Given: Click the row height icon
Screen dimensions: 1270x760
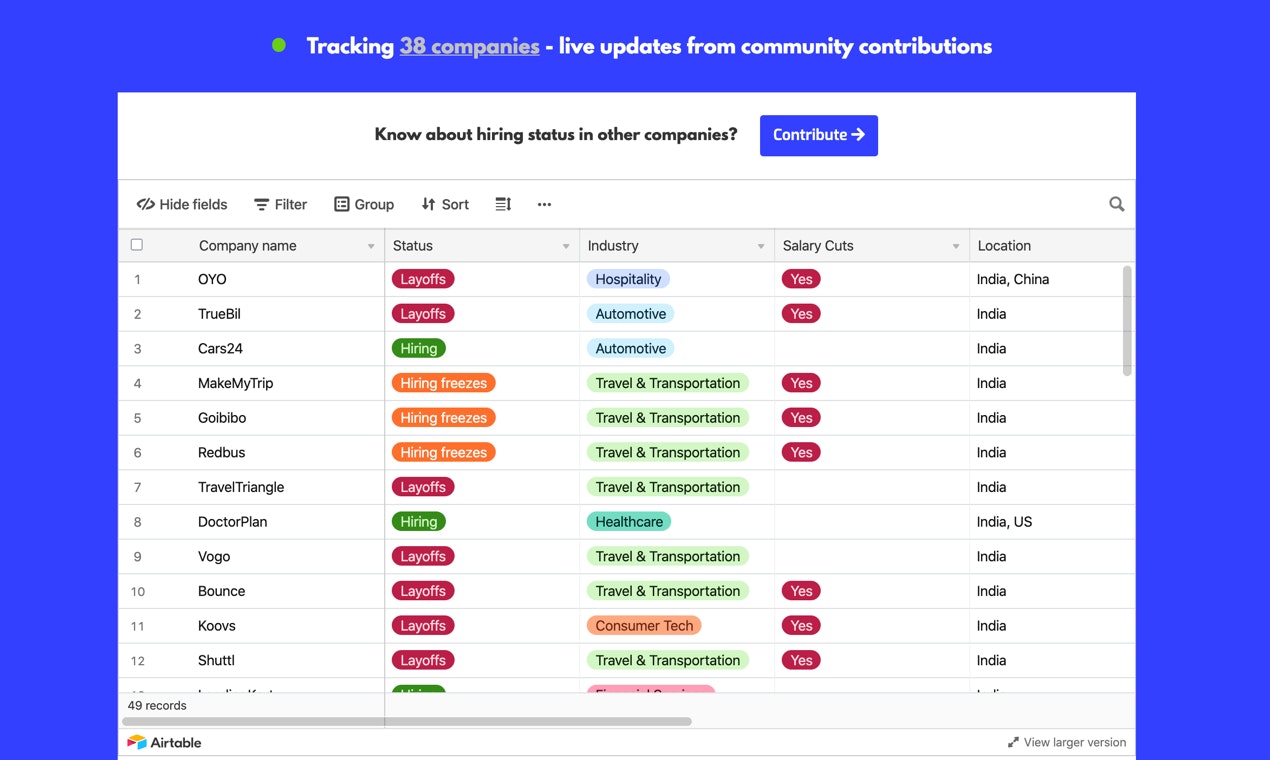Looking at the screenshot, I should [x=503, y=204].
